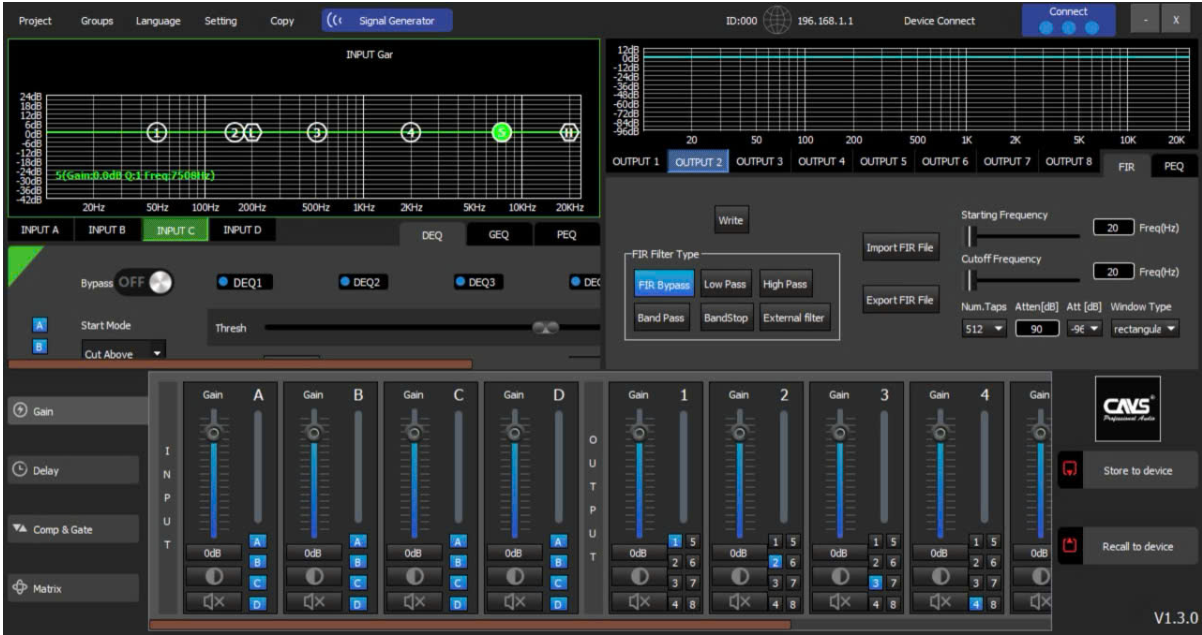Image resolution: width=1202 pixels, height=635 pixels.
Task: Invert phase on output channel 3
Action: click(x=839, y=577)
